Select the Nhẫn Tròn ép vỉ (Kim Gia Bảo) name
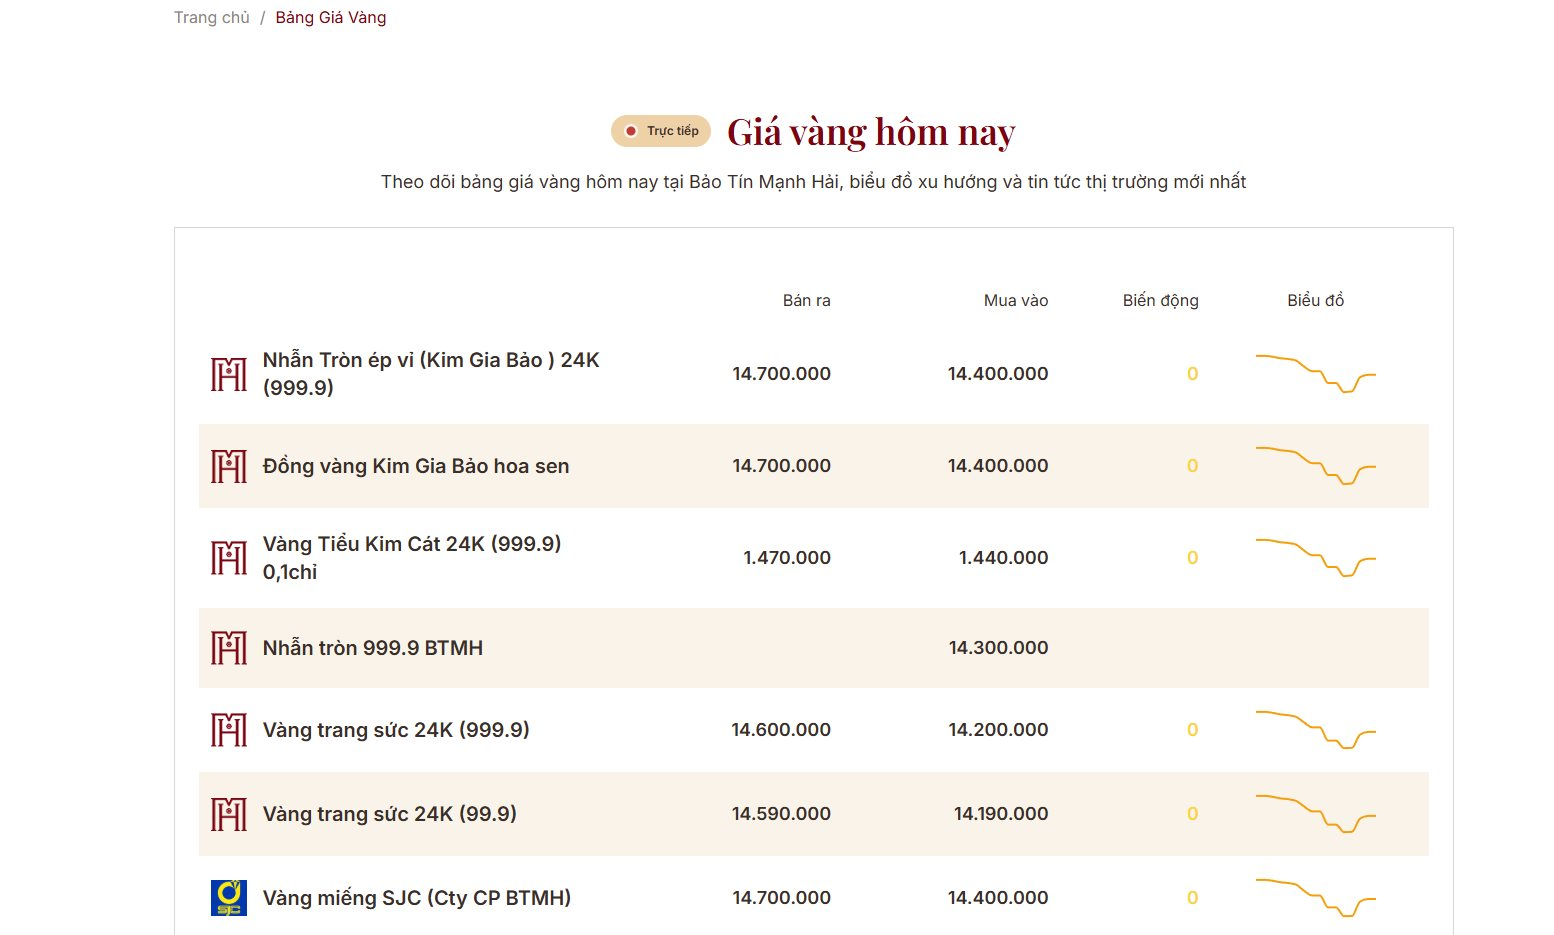Screen dimensions: 1554x935 [x=431, y=374]
